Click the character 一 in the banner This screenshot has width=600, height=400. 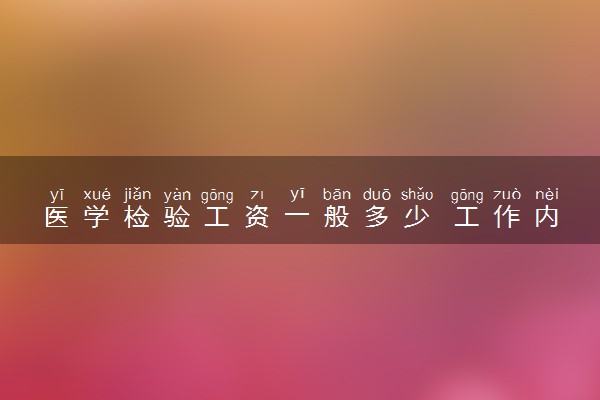297,217
